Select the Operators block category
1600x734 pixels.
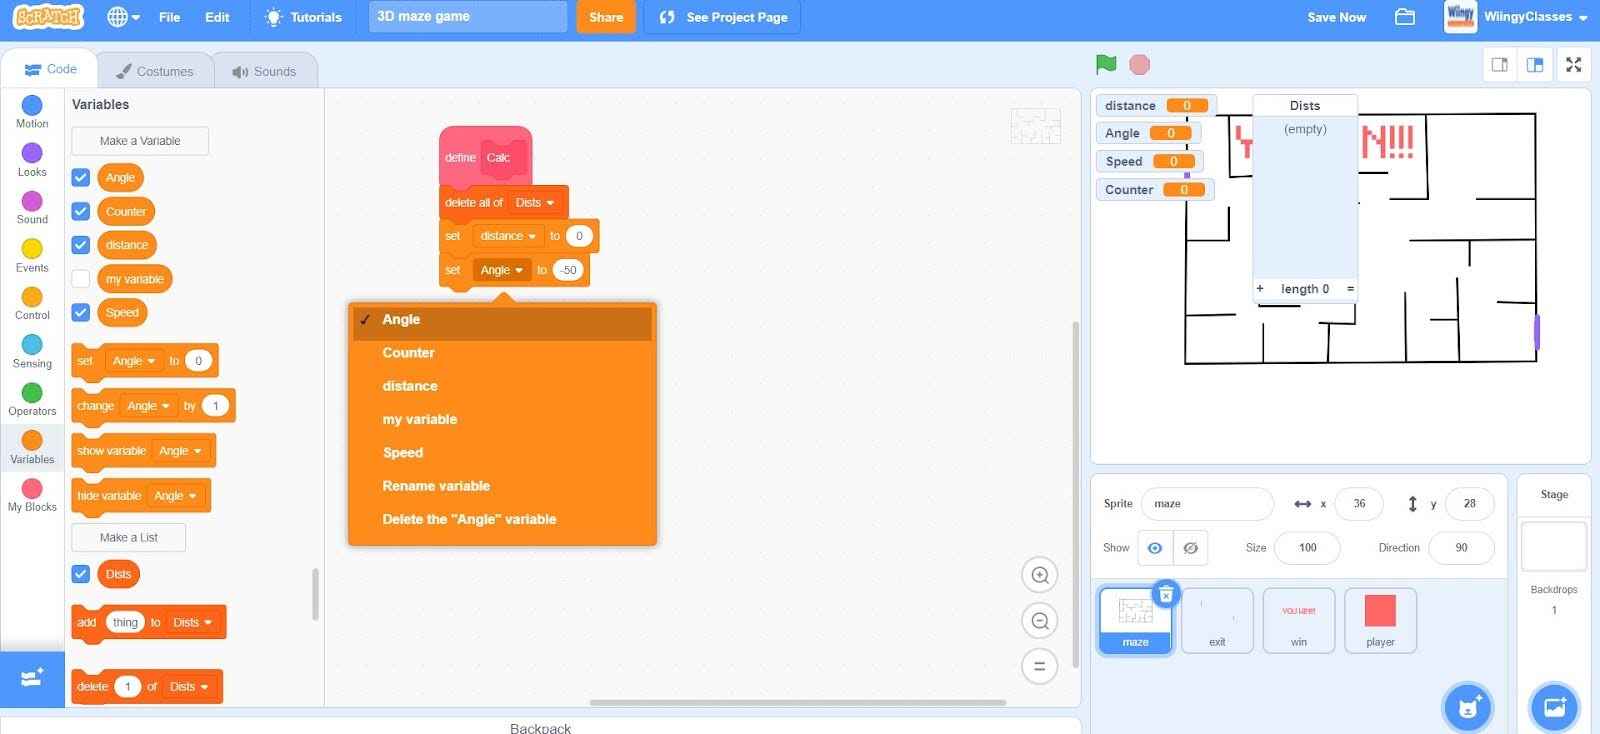pos(32,399)
